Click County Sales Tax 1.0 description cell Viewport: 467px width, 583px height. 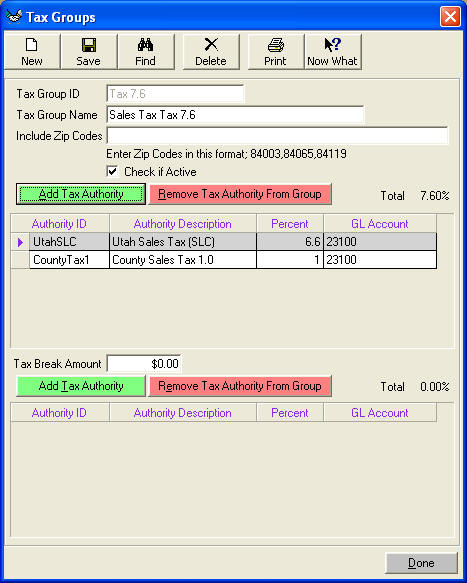pyautogui.click(x=183, y=260)
